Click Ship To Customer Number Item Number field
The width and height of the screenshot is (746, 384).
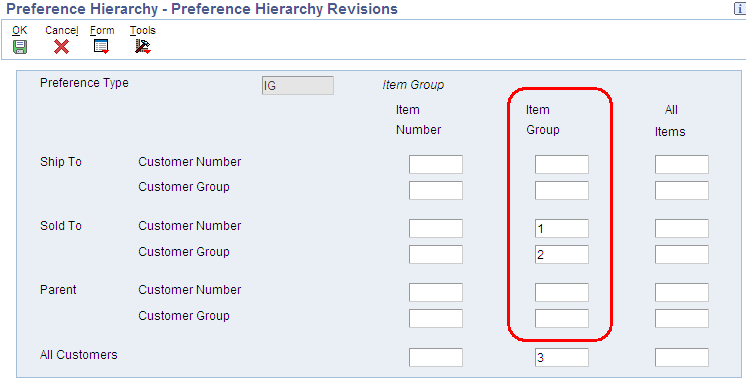(436, 165)
